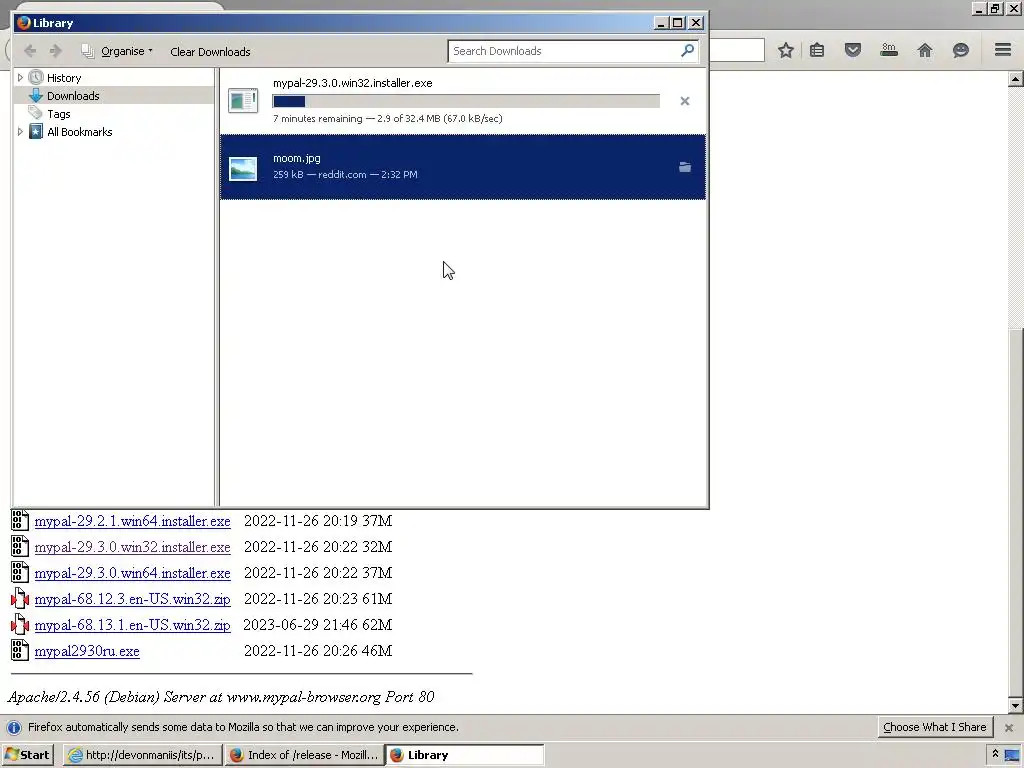This screenshot has width=1024, height=768.
Task: Click the Library back arrow button
Action: click(30, 51)
